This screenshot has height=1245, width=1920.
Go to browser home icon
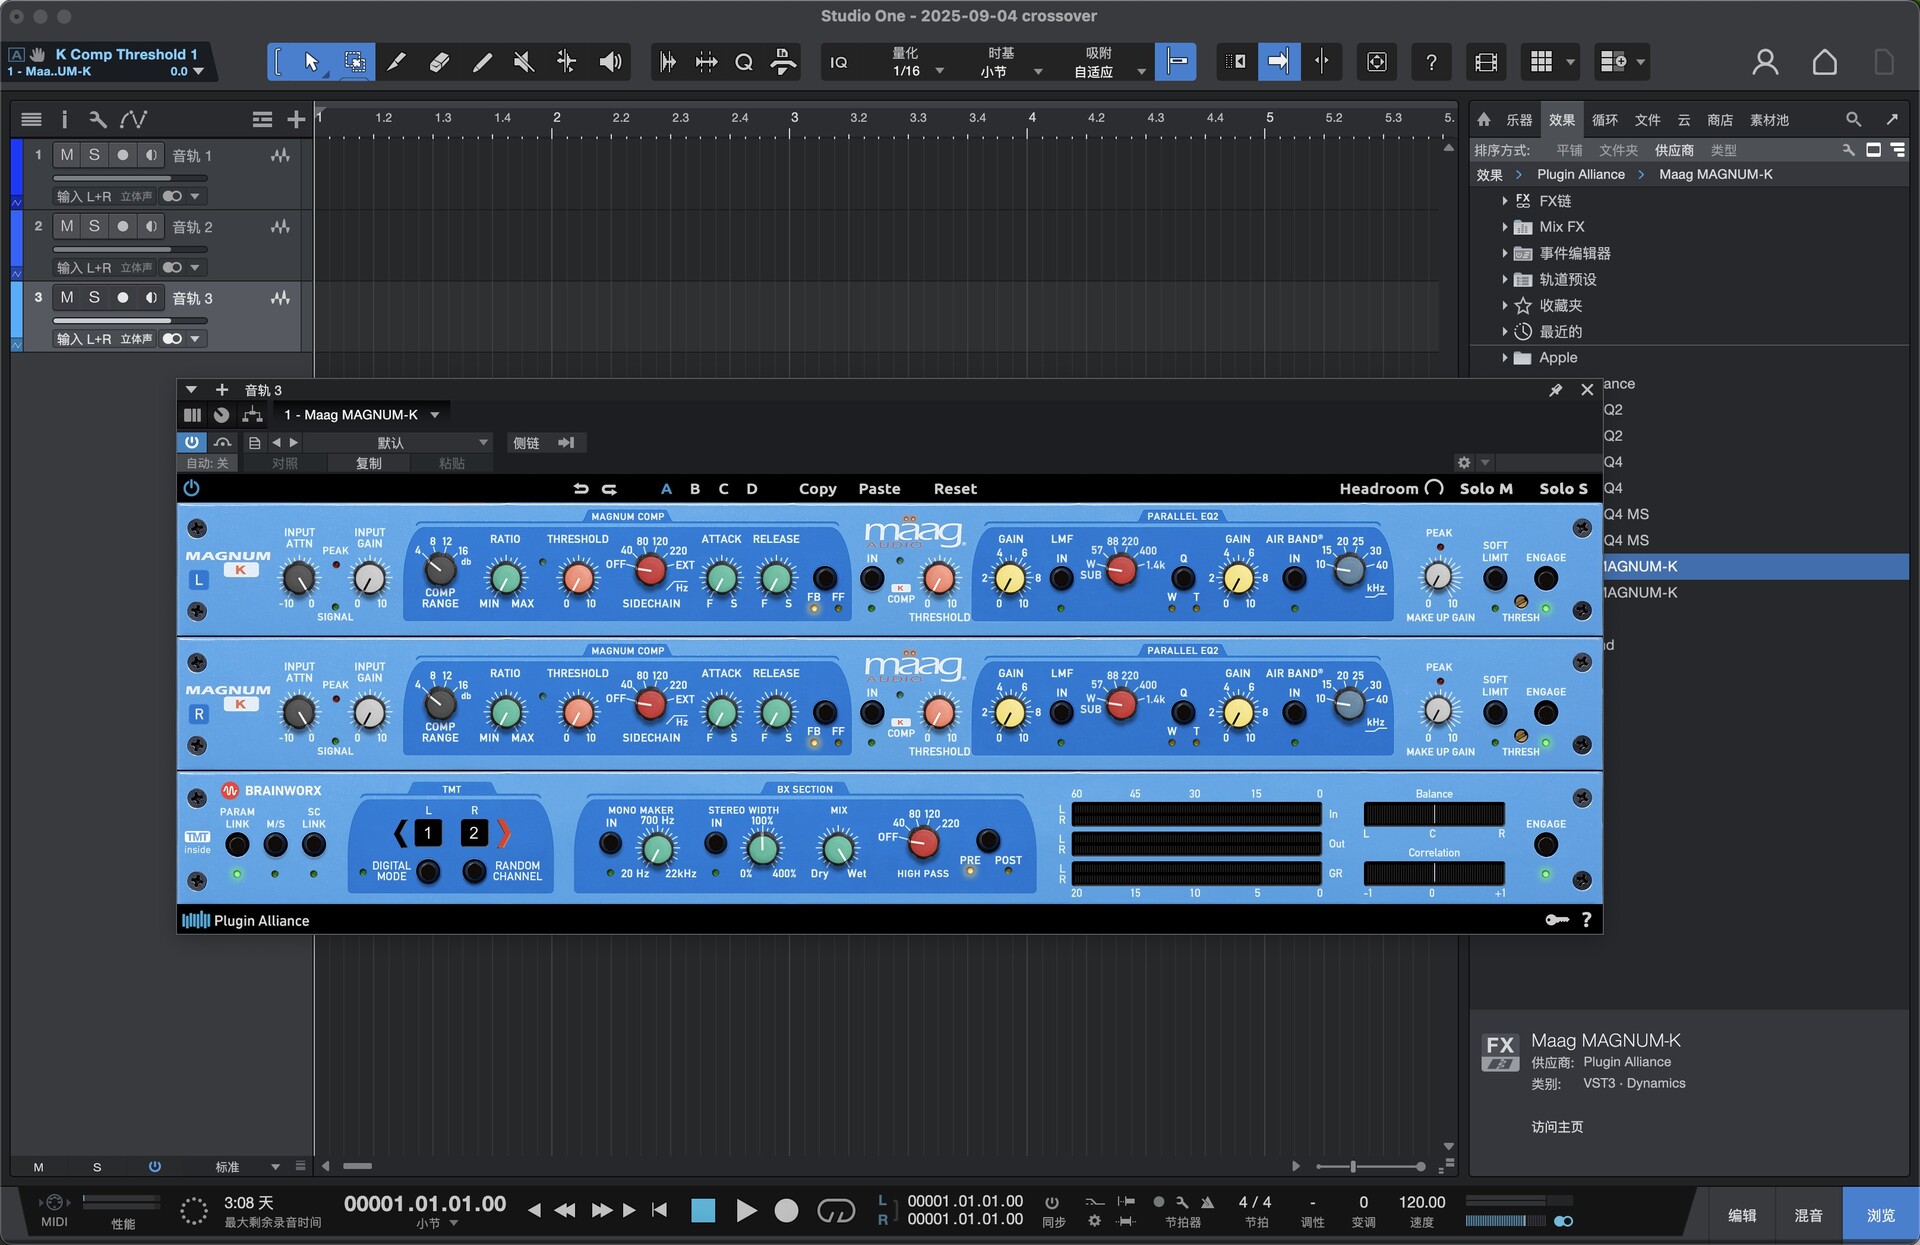(x=1484, y=119)
